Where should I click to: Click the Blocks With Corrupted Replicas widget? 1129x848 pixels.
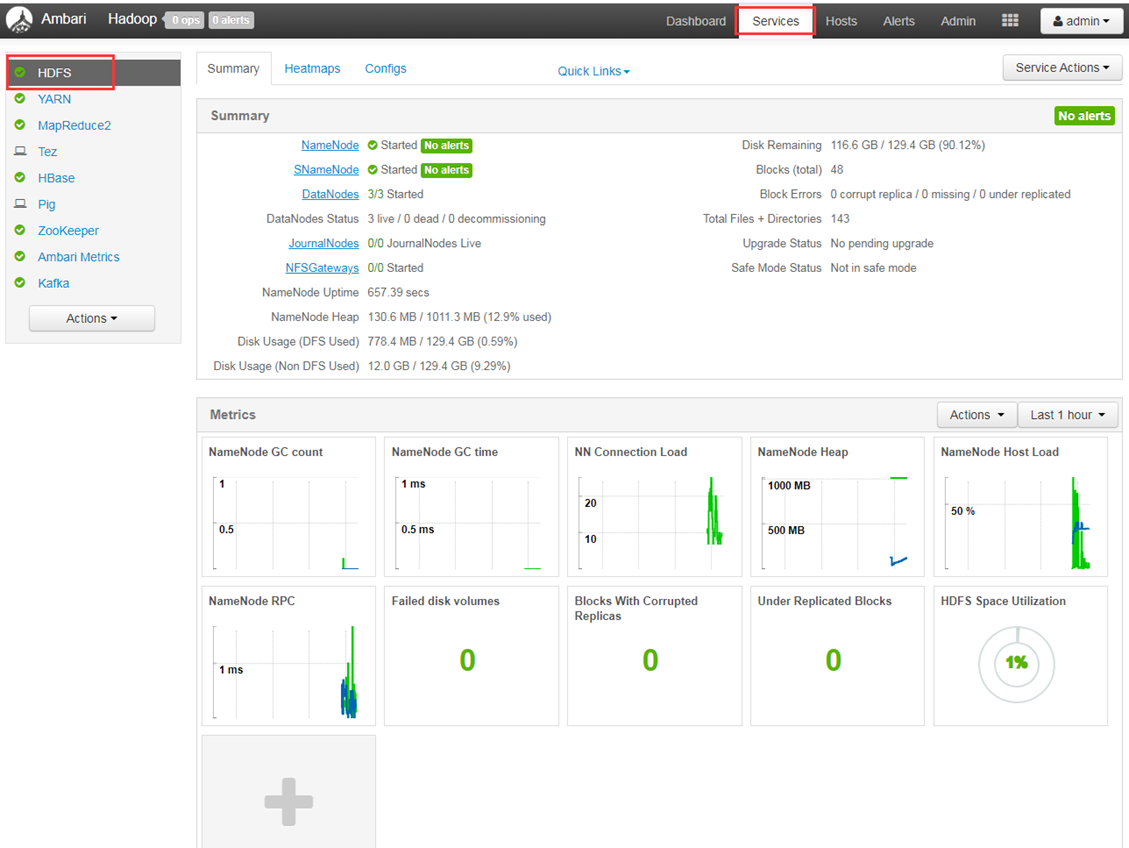click(x=655, y=656)
